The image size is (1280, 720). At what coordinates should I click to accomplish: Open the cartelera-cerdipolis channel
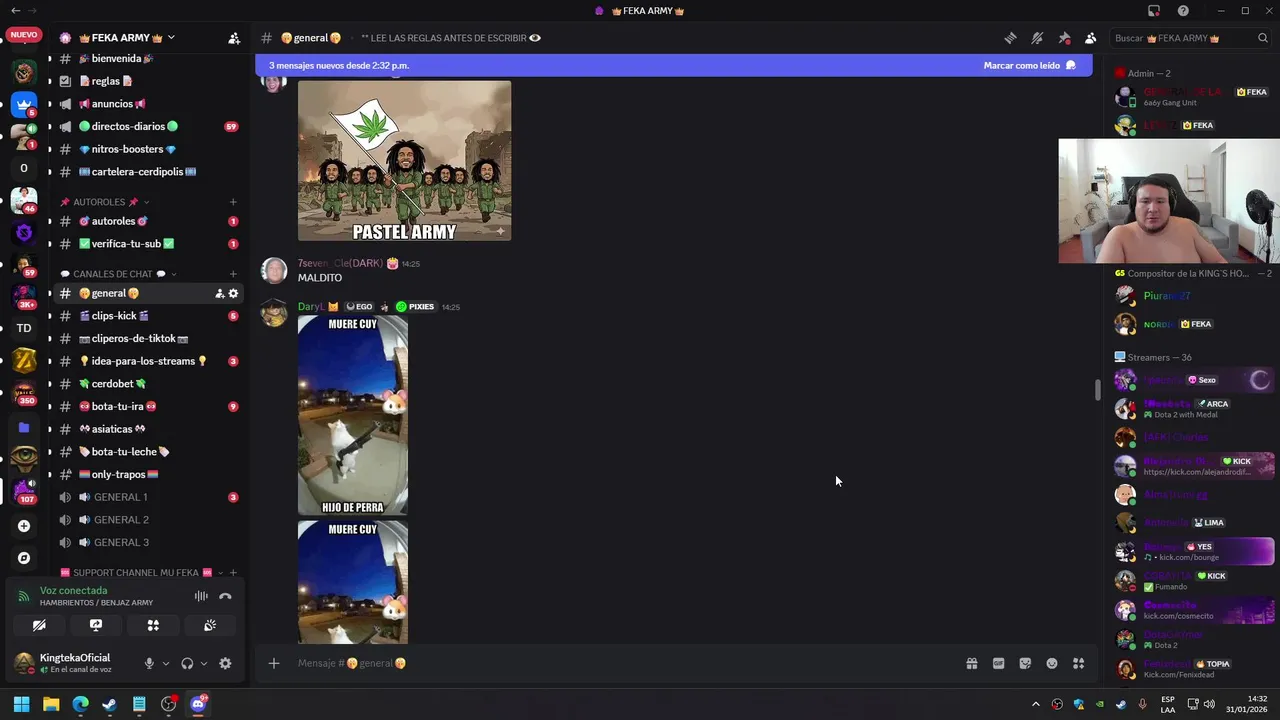[148, 172]
